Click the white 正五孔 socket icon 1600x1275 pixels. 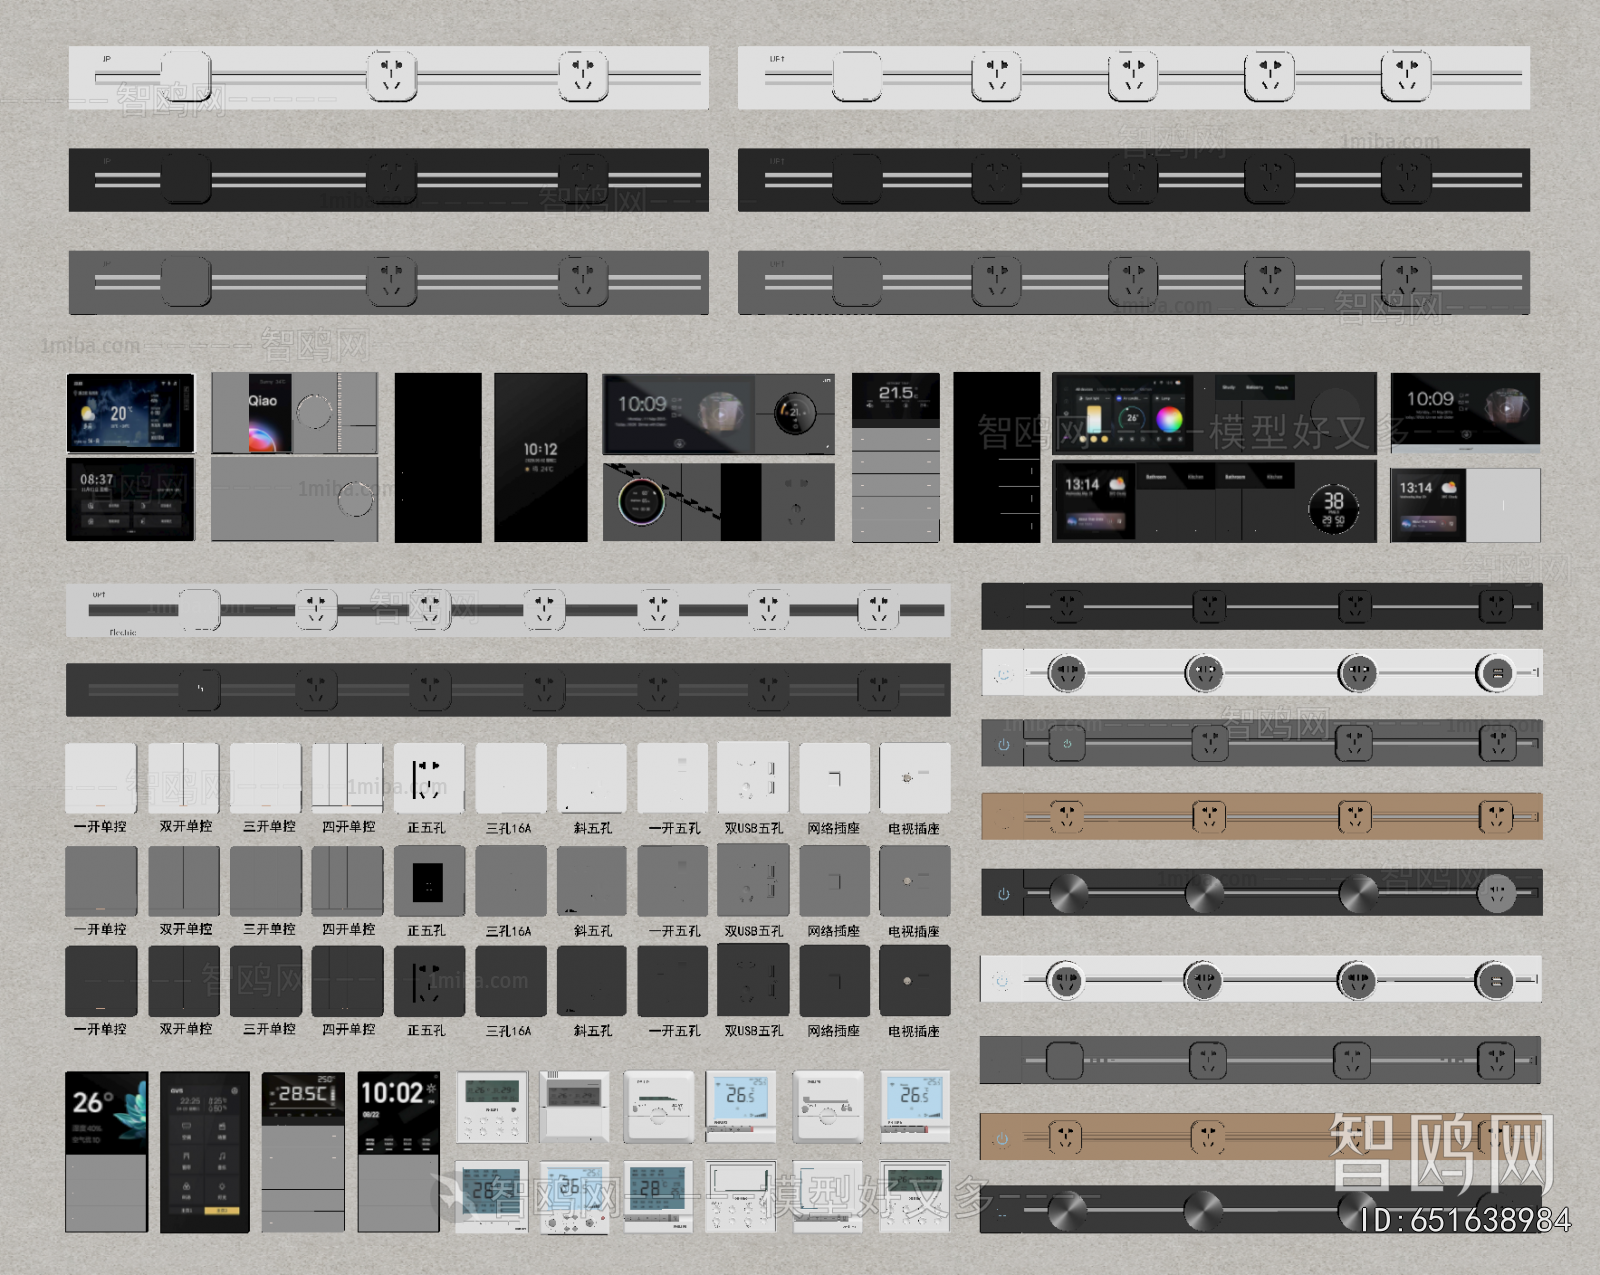tap(428, 778)
